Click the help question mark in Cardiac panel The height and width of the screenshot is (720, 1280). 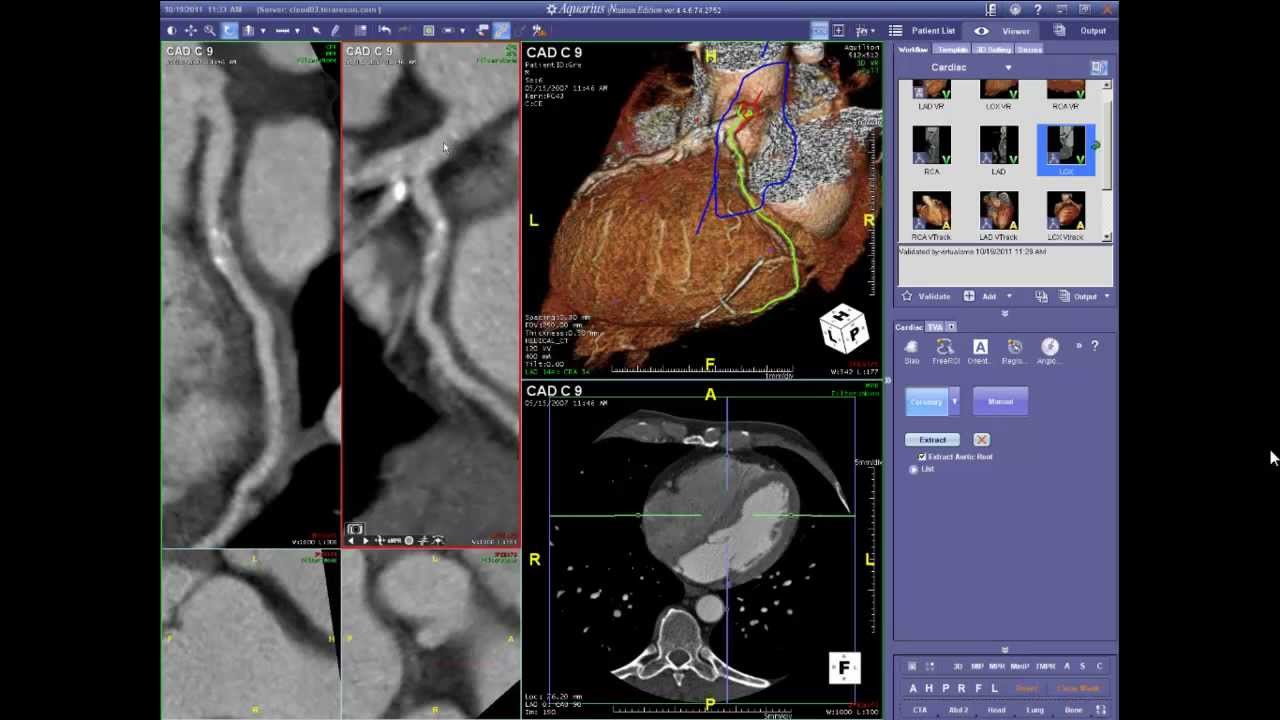click(x=1095, y=346)
